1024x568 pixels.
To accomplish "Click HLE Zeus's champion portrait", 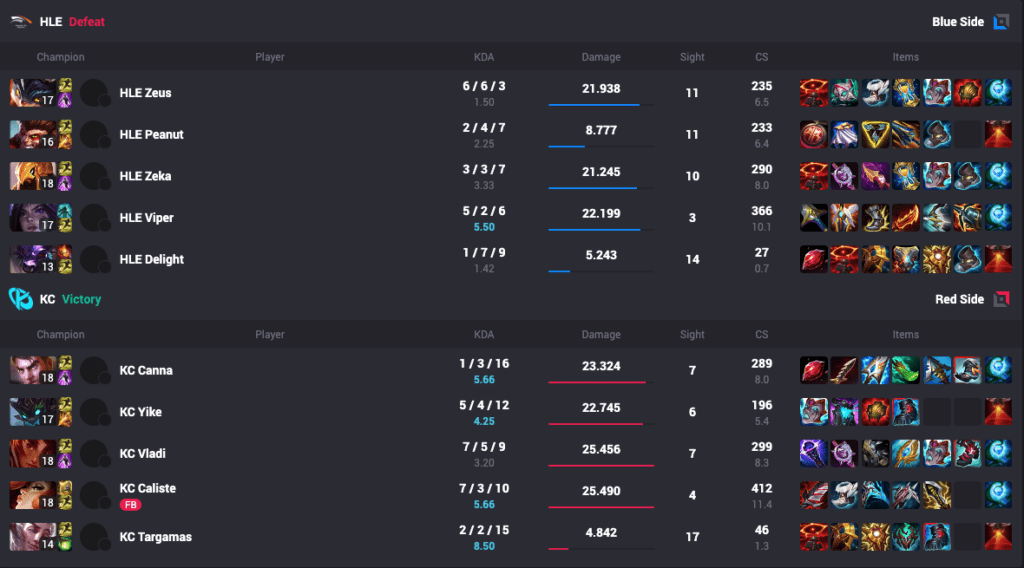I will 33,93.
